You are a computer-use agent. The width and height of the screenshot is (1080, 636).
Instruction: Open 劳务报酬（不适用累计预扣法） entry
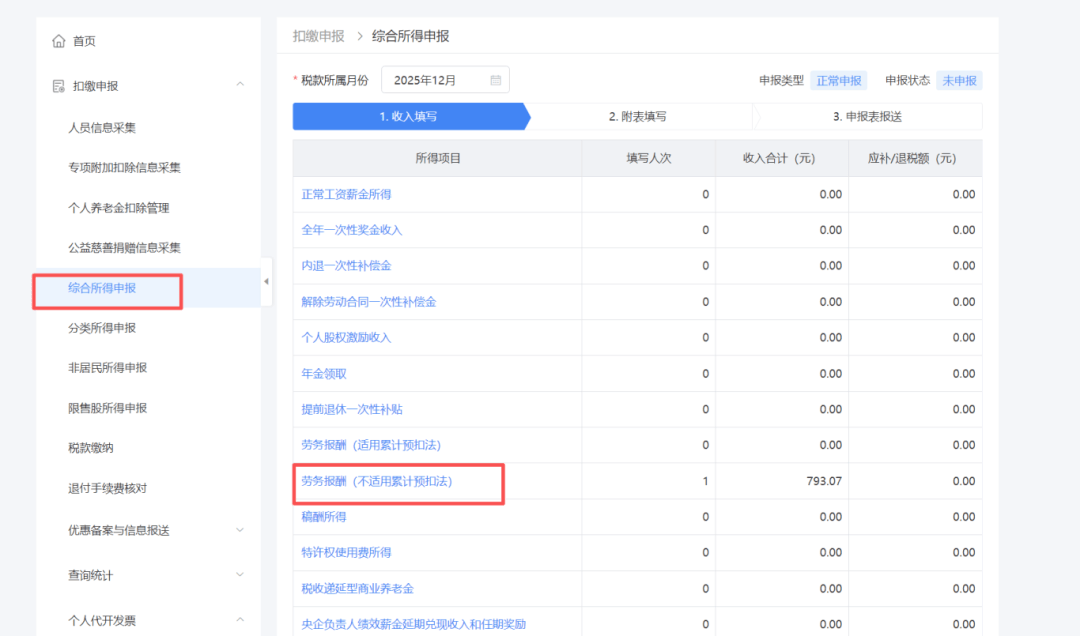point(377,481)
